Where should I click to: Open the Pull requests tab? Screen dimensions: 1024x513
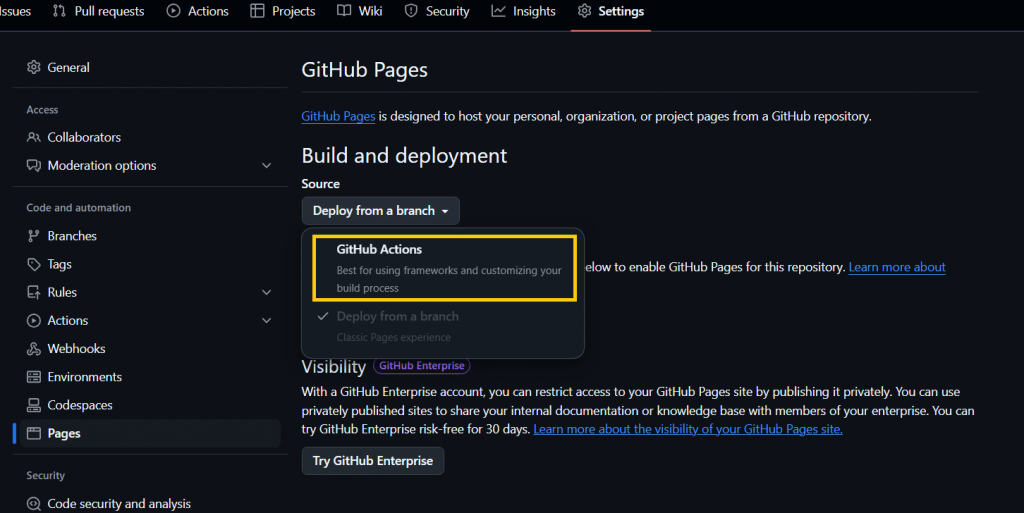coord(99,11)
